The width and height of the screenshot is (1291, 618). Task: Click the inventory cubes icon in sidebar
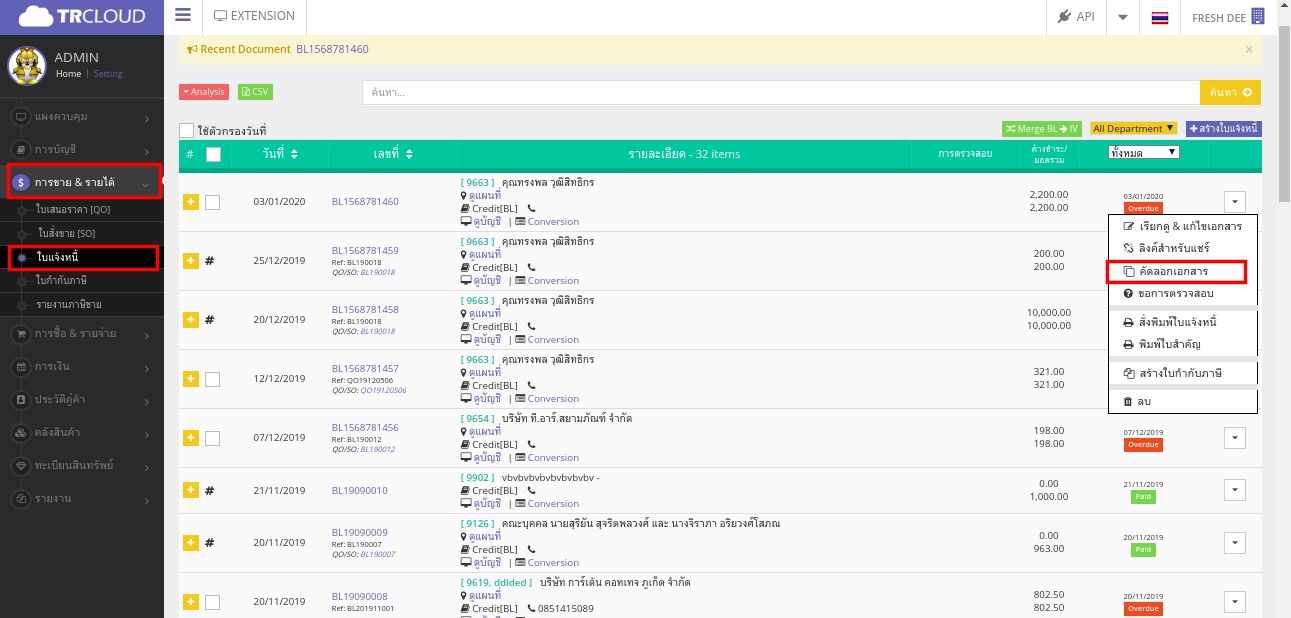(21, 432)
